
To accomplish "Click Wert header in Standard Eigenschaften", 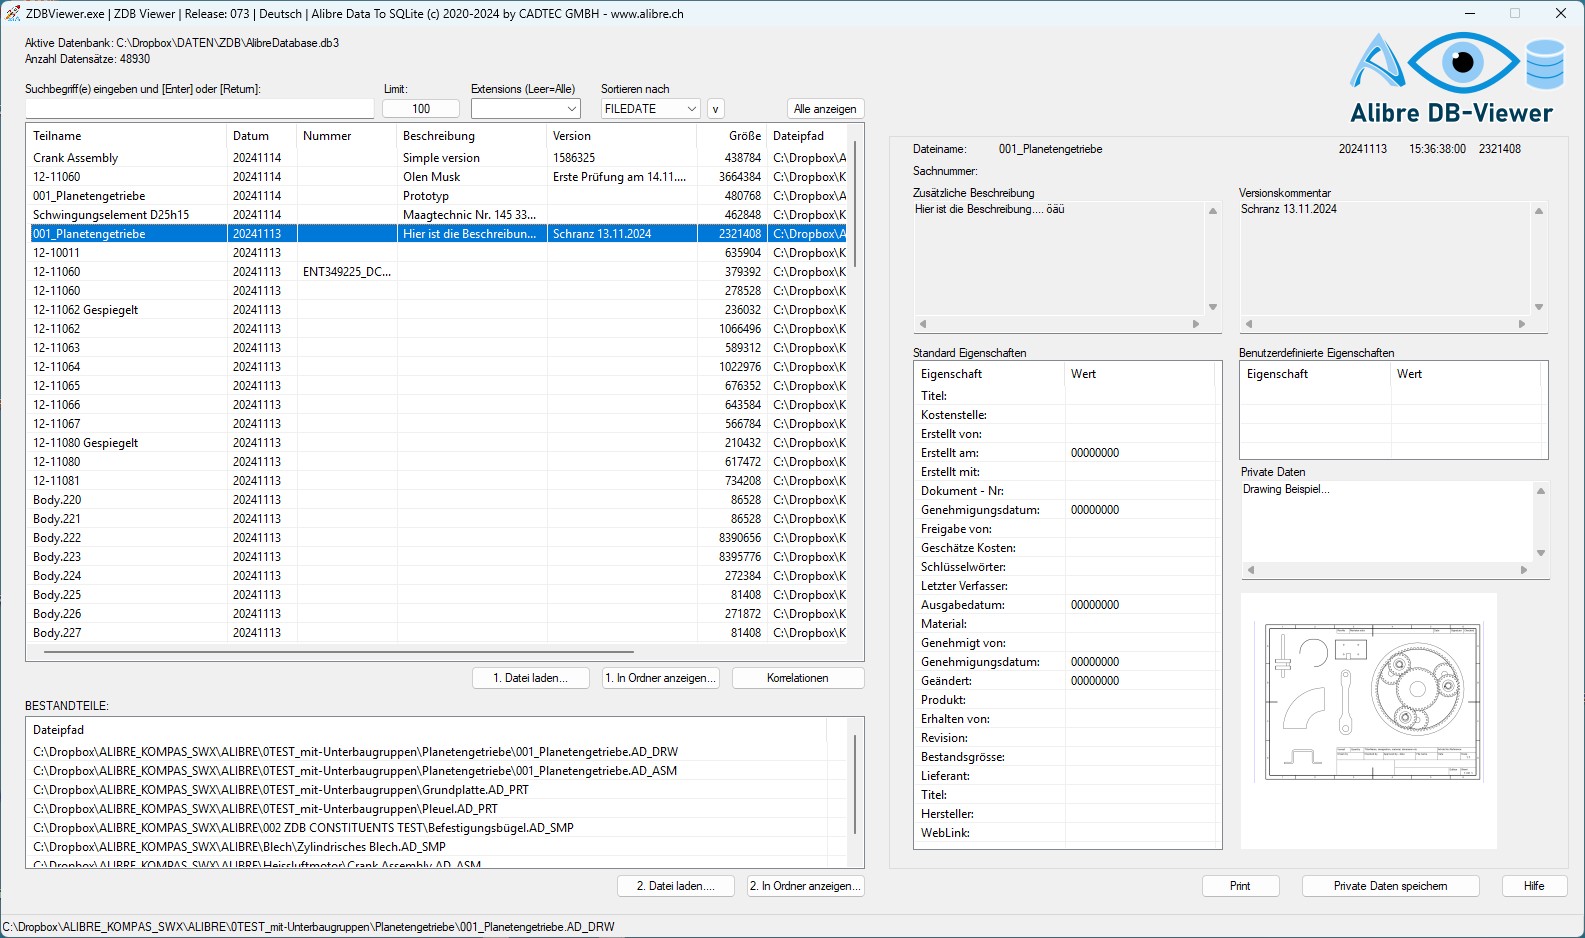I will pos(1140,374).
